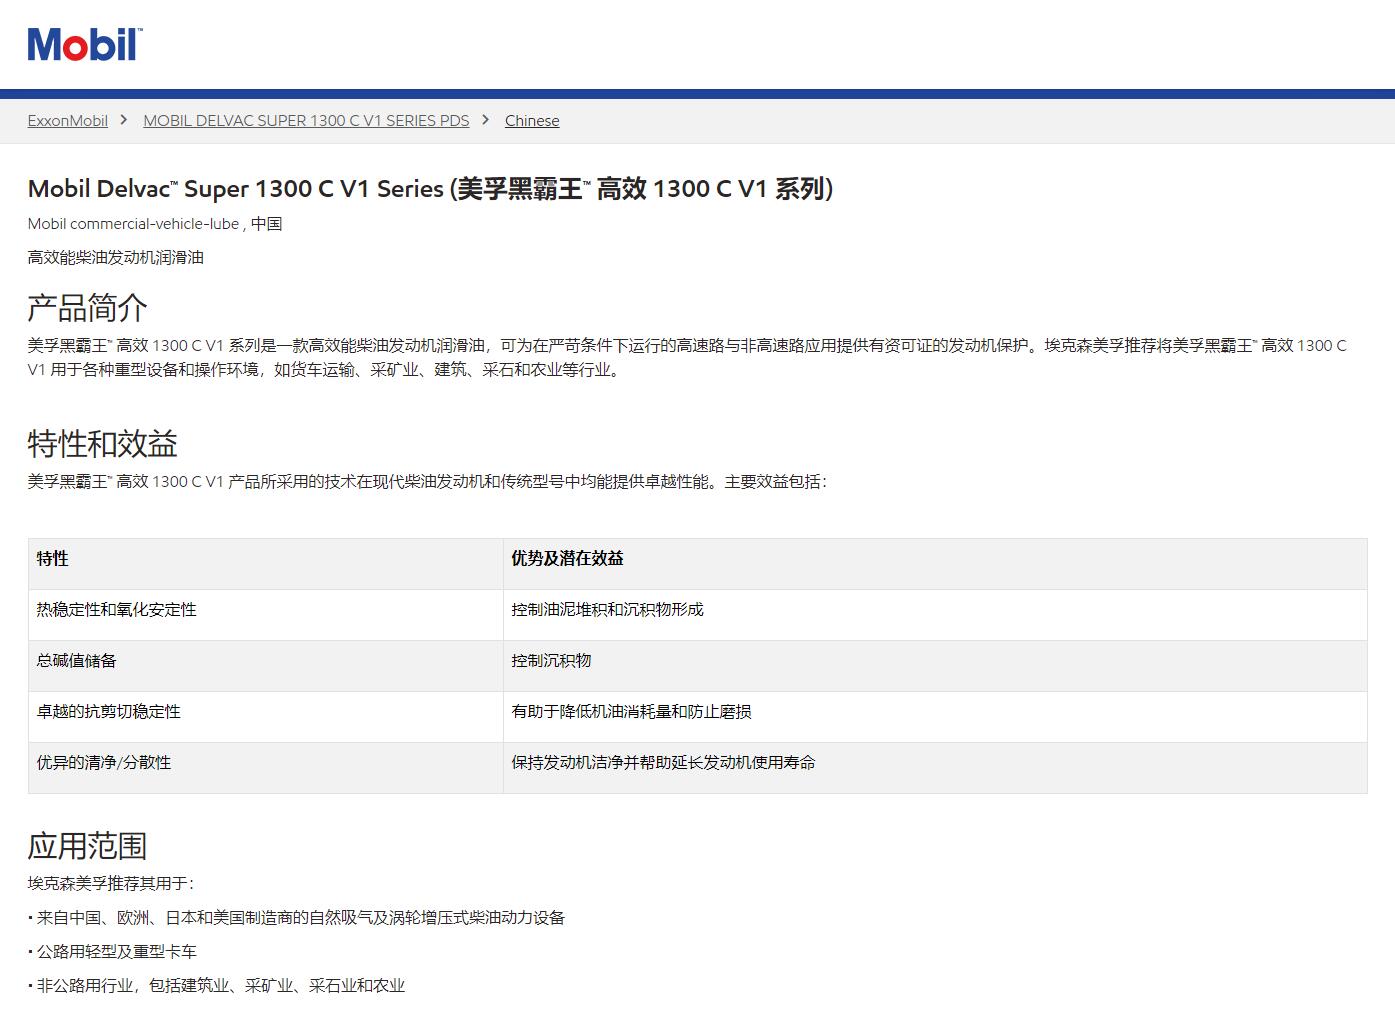This screenshot has width=1395, height=1020.
Task: Click the bullet starting '来自中国、欧洲、日本和美国制造商'
Action: coord(297,918)
